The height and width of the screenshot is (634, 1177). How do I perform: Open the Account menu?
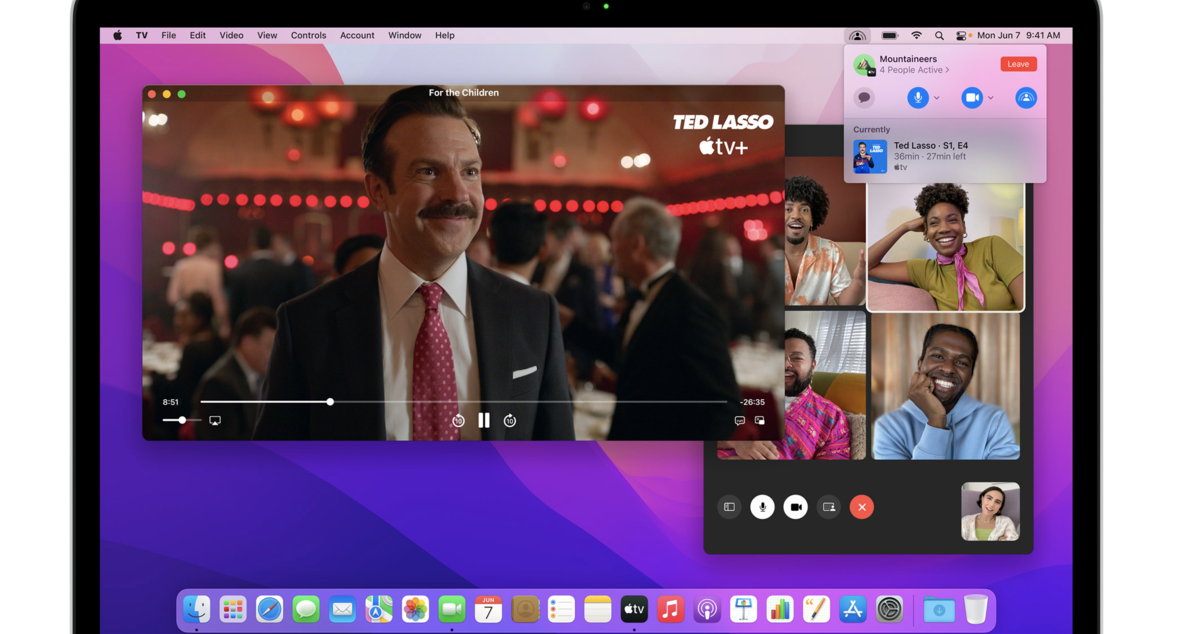point(357,35)
